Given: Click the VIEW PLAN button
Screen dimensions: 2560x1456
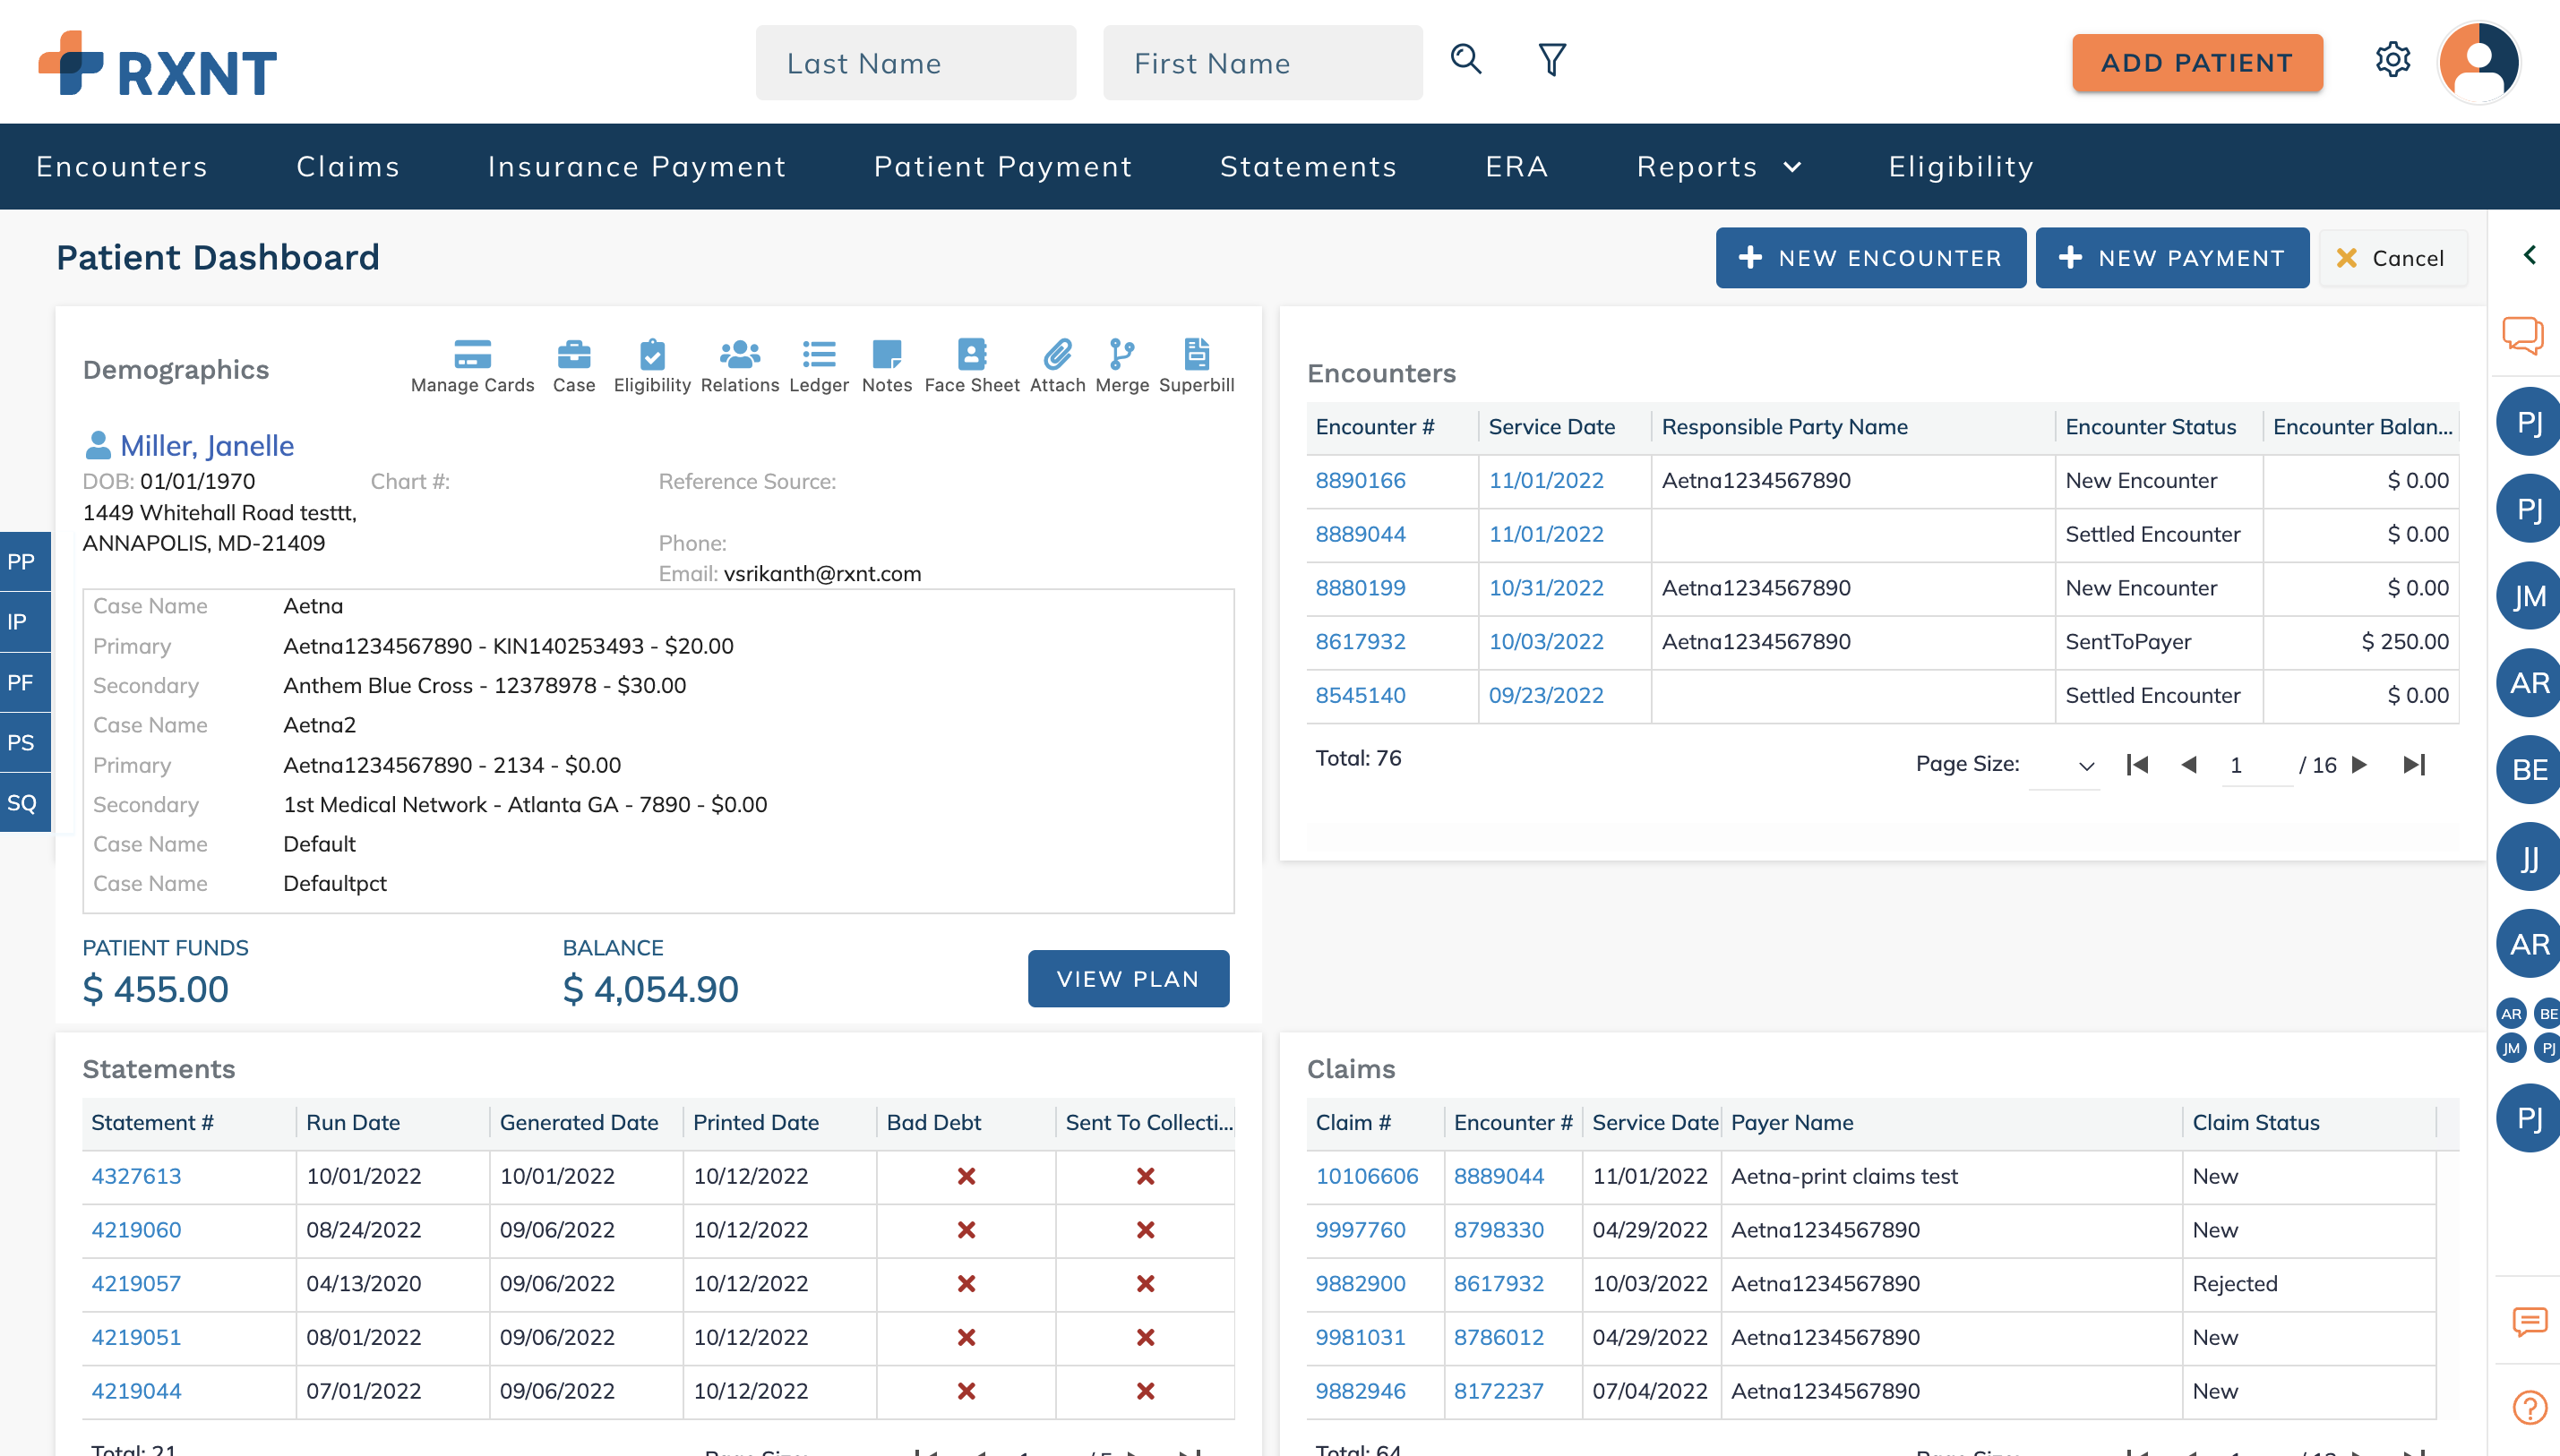Looking at the screenshot, I should tap(1128, 978).
